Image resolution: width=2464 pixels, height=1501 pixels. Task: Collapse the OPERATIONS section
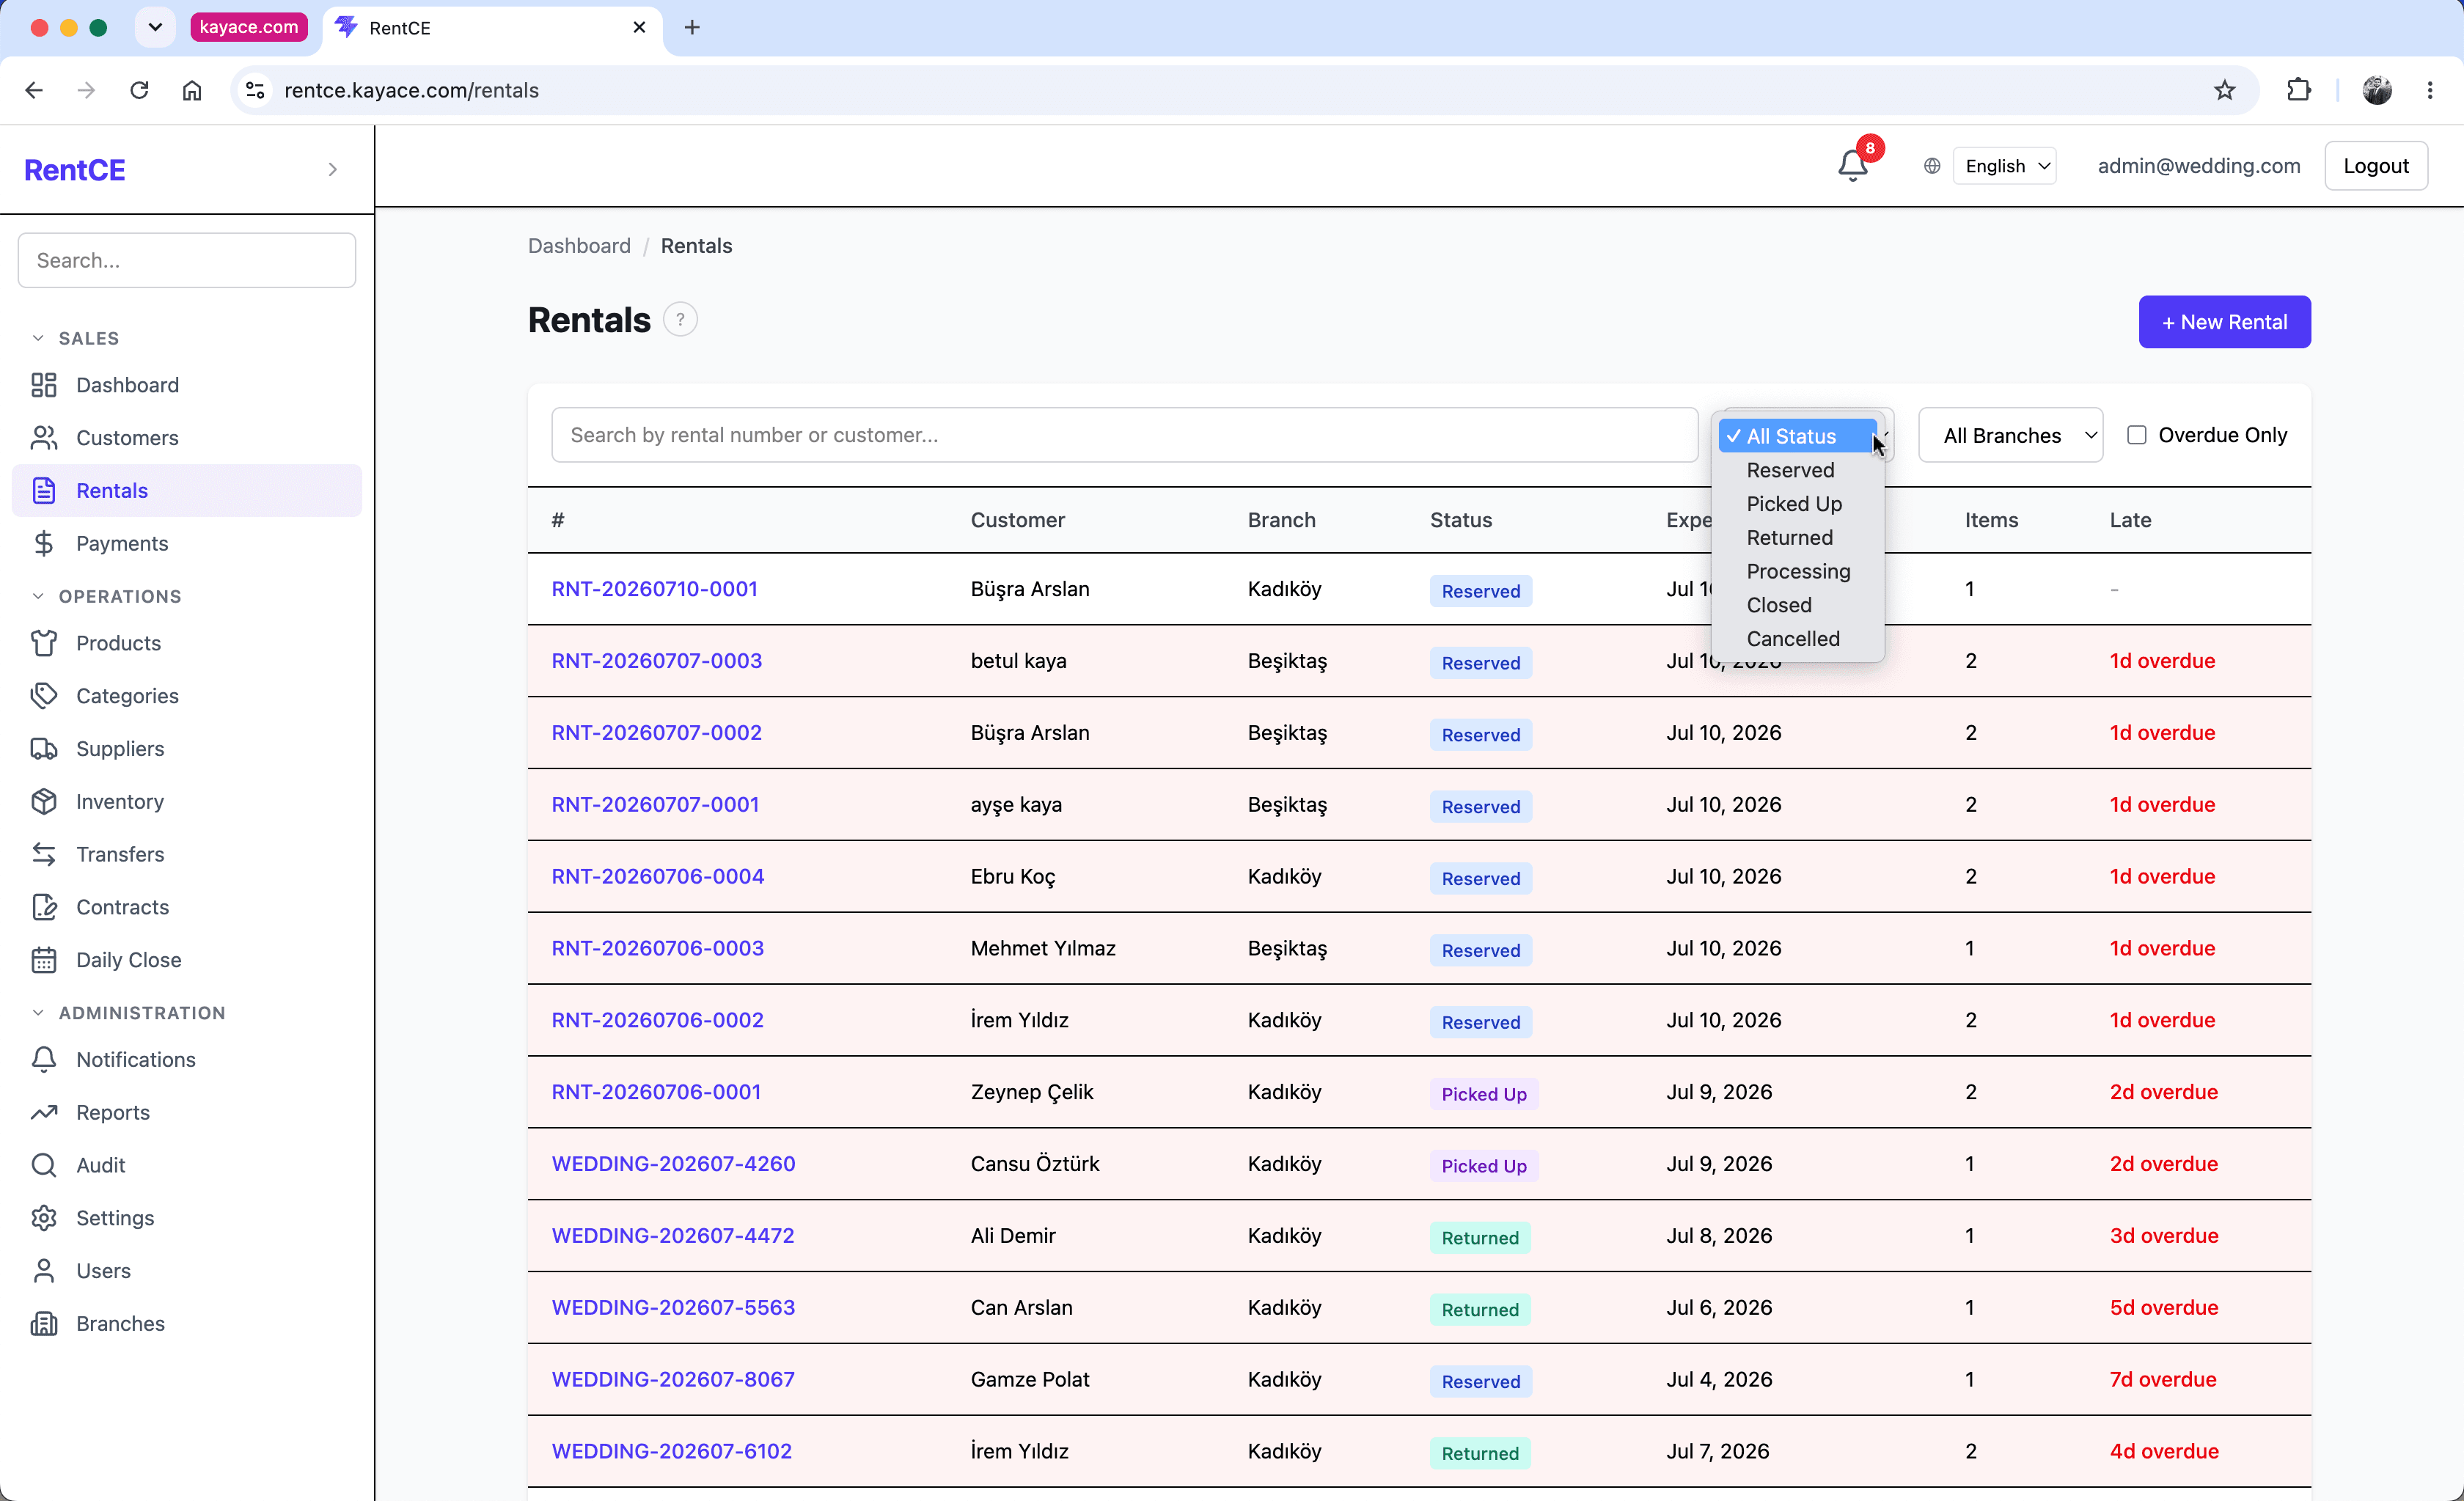pos(38,596)
